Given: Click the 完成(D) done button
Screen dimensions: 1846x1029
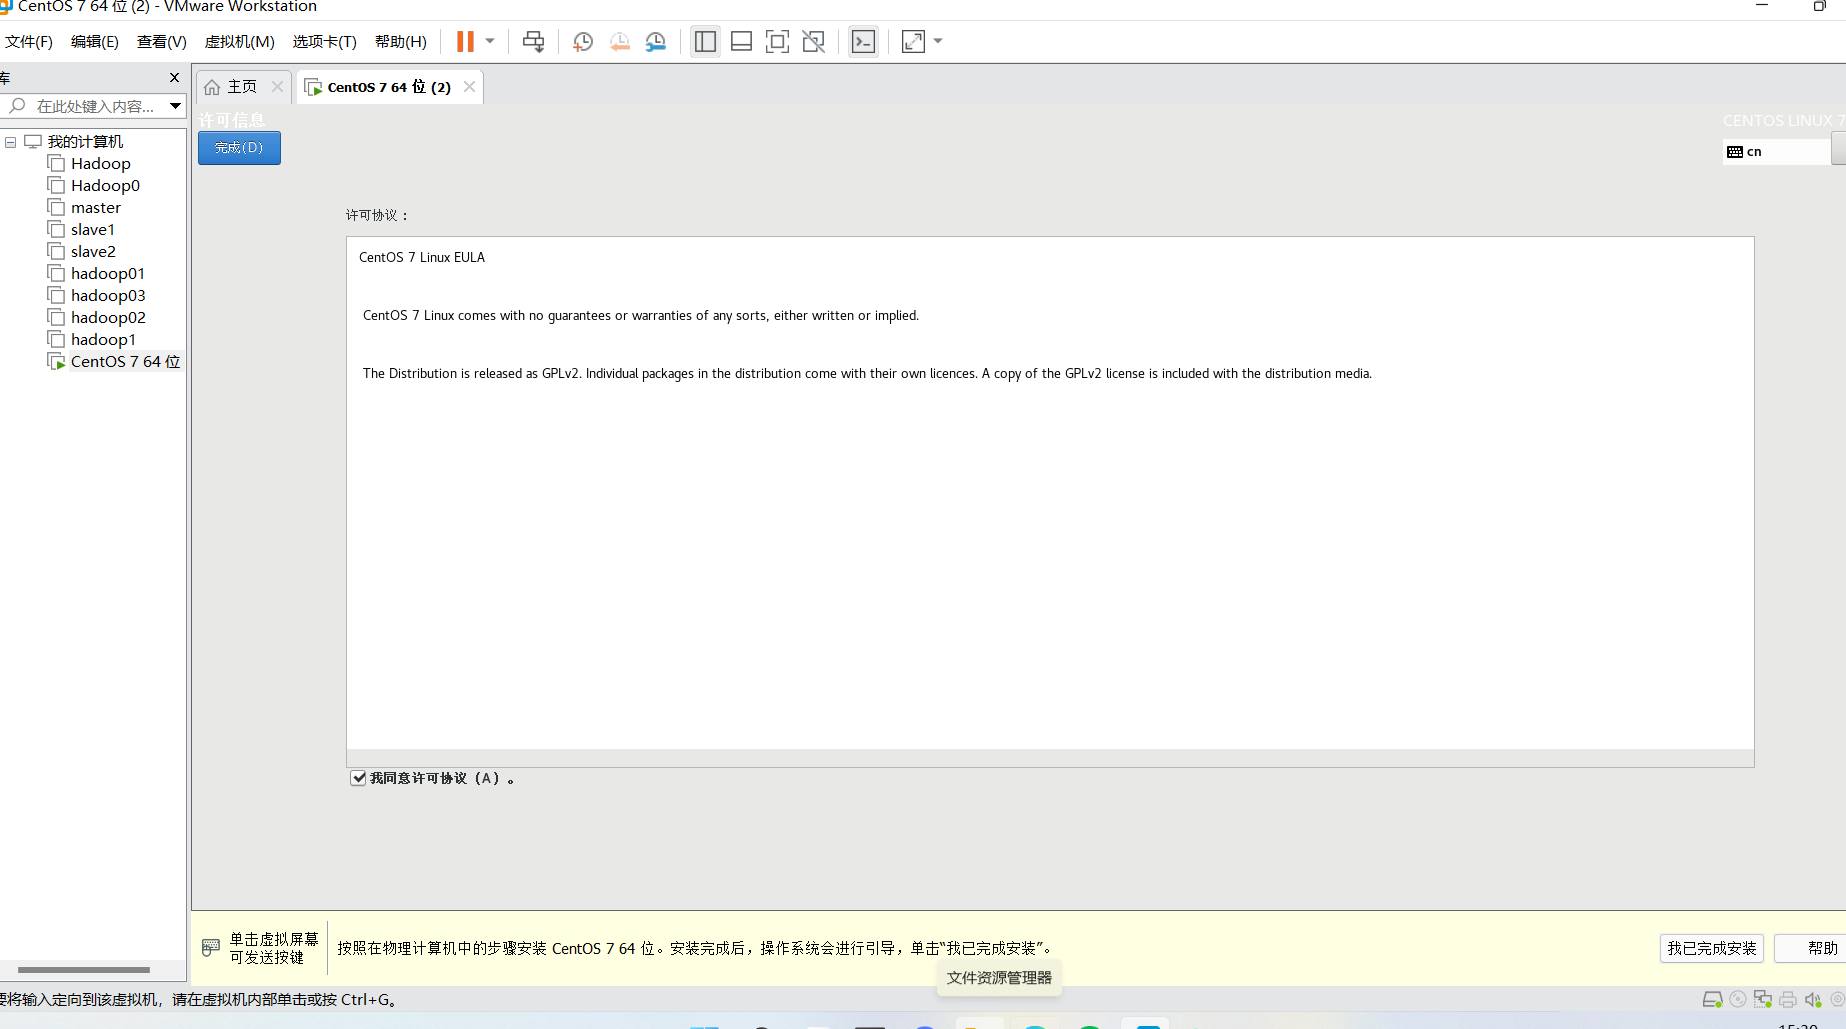Looking at the screenshot, I should (239, 148).
